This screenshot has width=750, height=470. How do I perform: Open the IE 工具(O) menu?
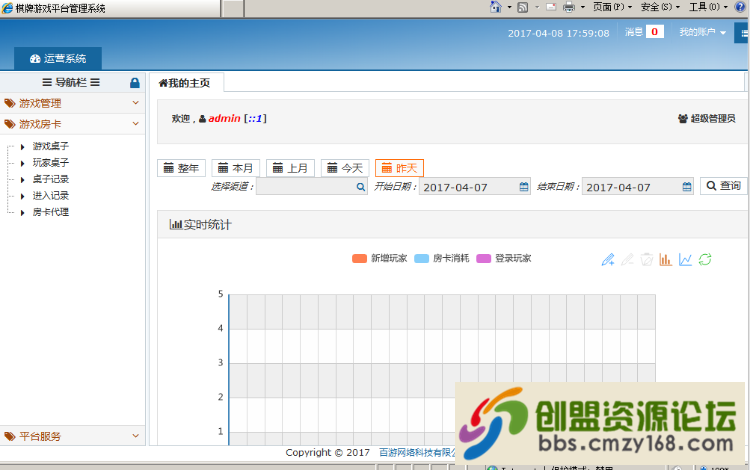pyautogui.click(x=708, y=7)
